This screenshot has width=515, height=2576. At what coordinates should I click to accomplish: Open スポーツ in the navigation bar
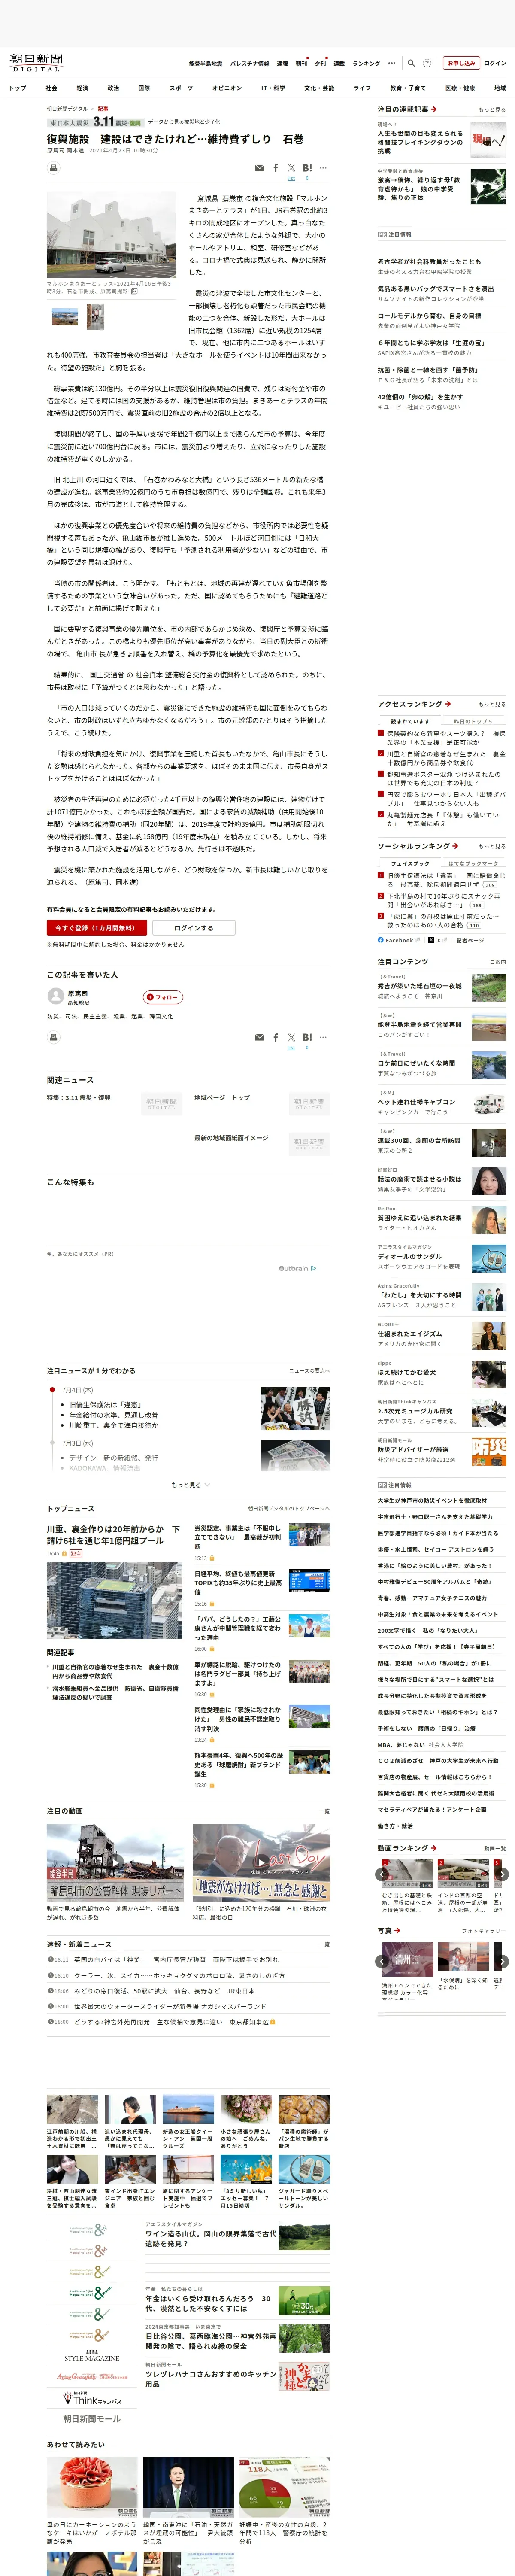coord(181,88)
